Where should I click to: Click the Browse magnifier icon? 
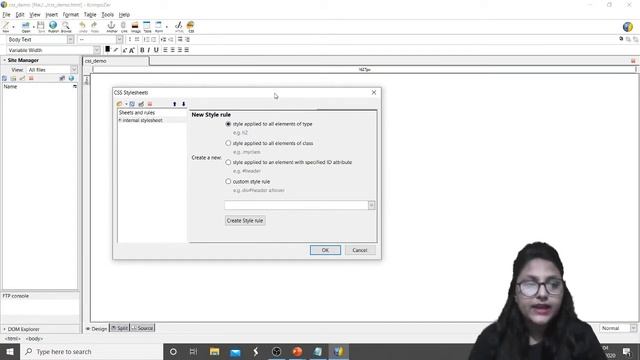(66, 26)
